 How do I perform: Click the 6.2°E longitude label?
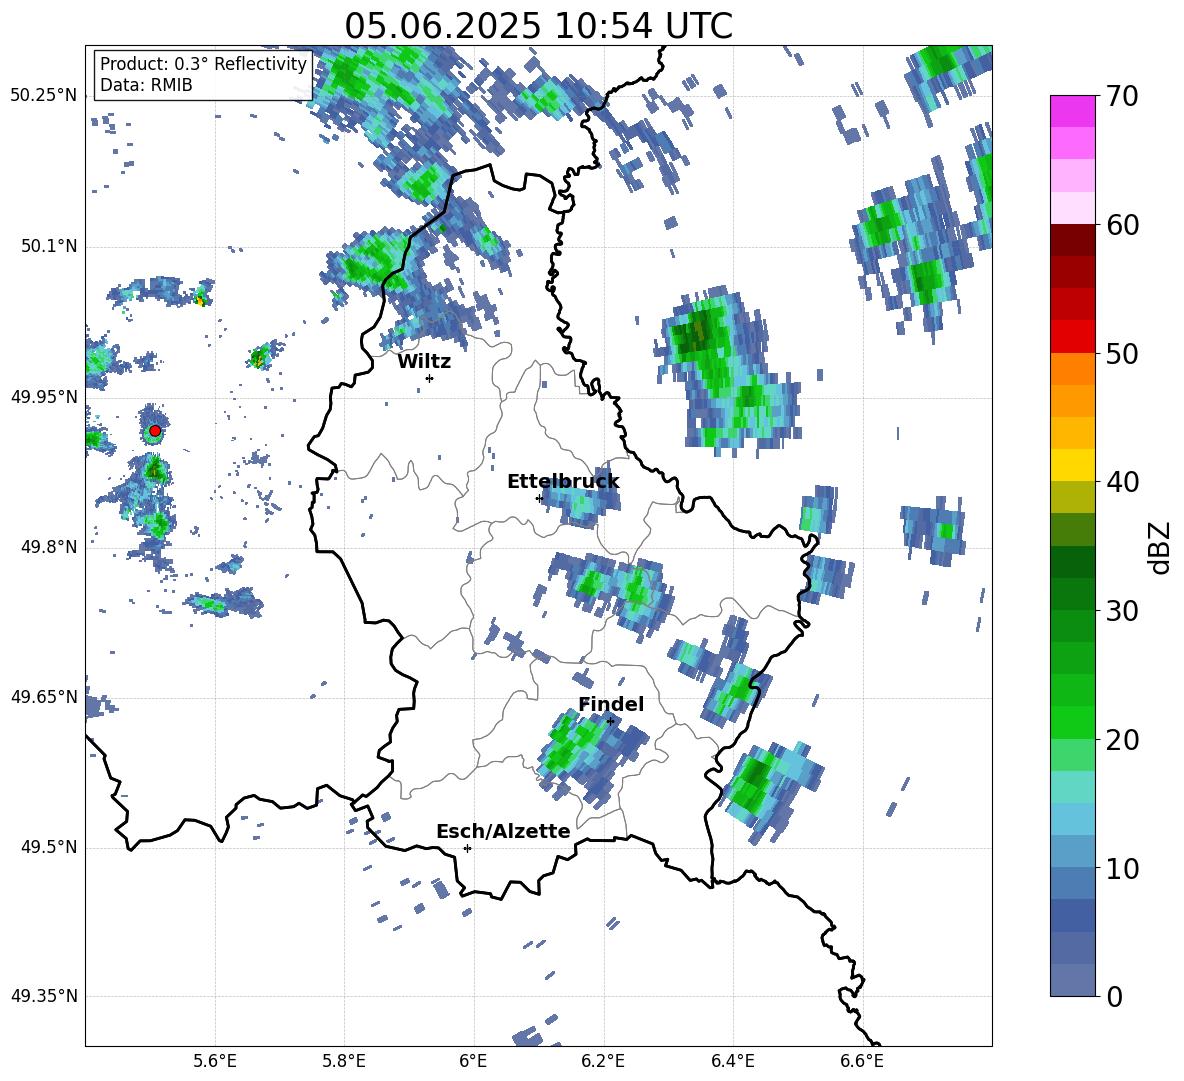pos(603,1061)
